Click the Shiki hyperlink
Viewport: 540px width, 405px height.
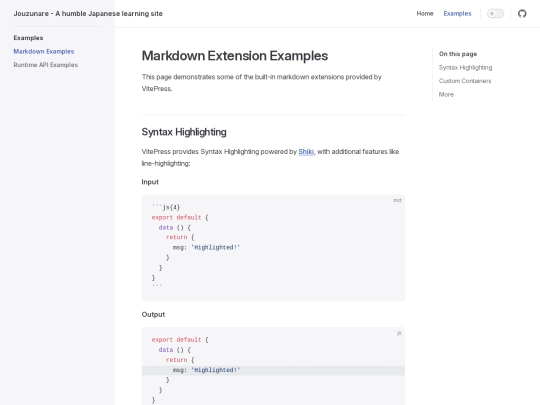(x=306, y=152)
